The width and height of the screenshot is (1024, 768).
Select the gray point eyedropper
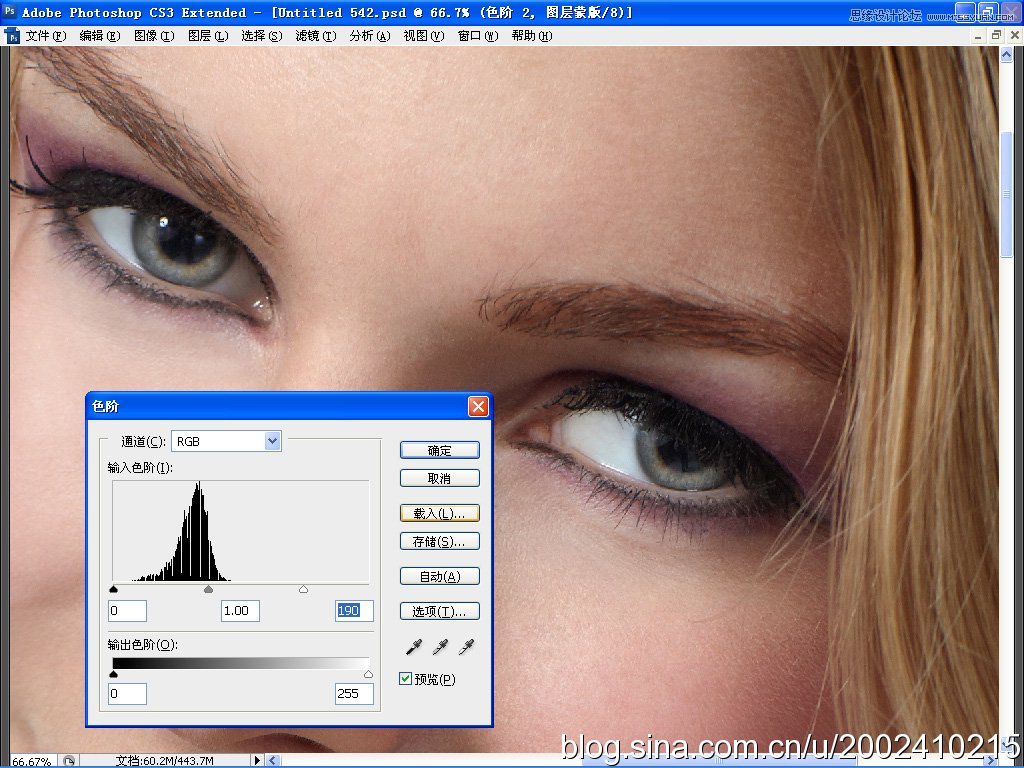click(440, 647)
